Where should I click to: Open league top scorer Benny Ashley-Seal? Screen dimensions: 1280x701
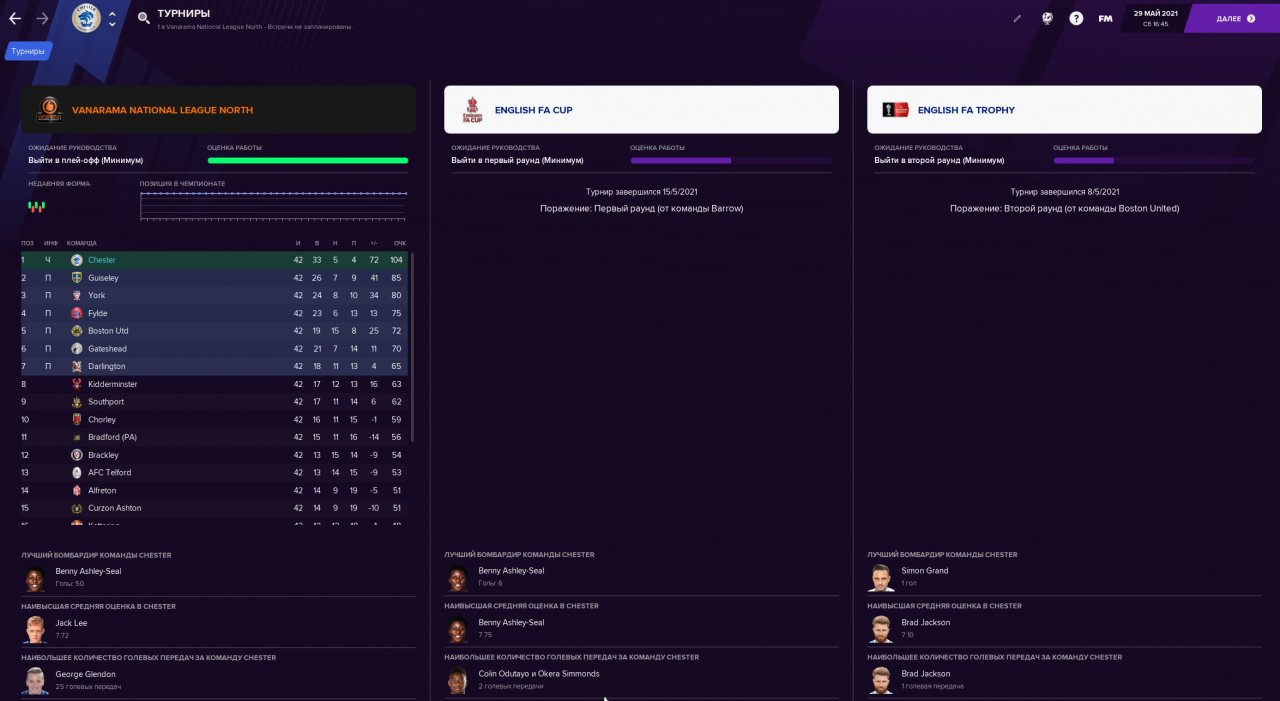click(x=88, y=571)
